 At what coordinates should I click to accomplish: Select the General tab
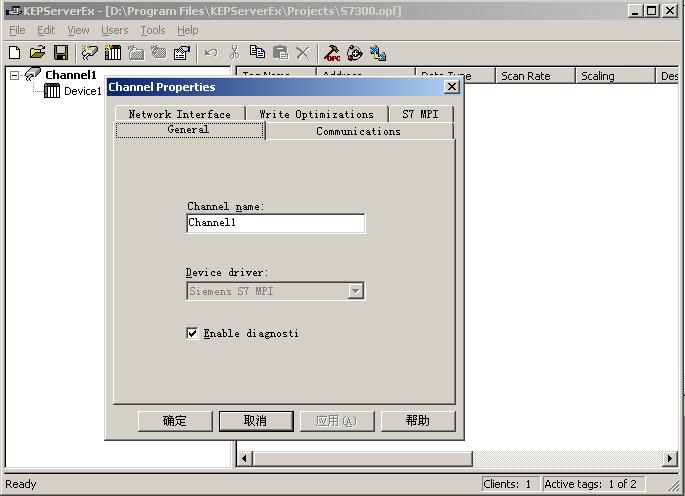[x=189, y=130]
